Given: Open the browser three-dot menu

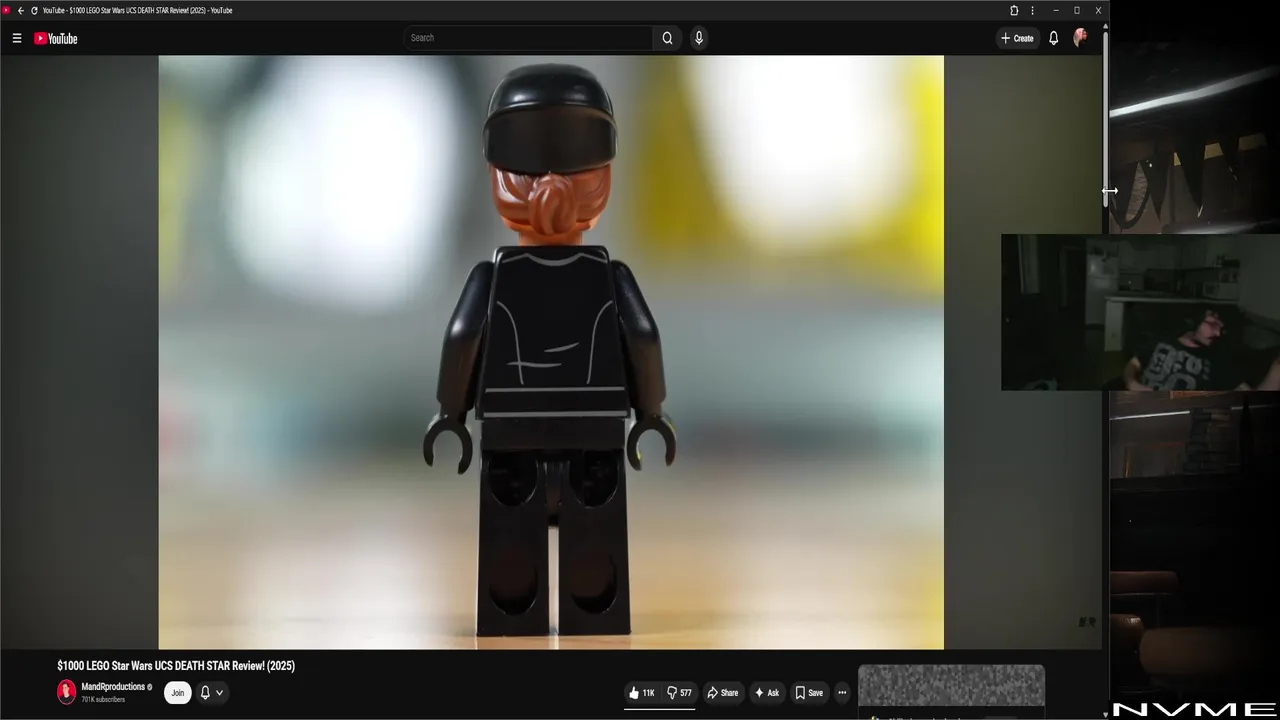Looking at the screenshot, I should (x=1032, y=10).
